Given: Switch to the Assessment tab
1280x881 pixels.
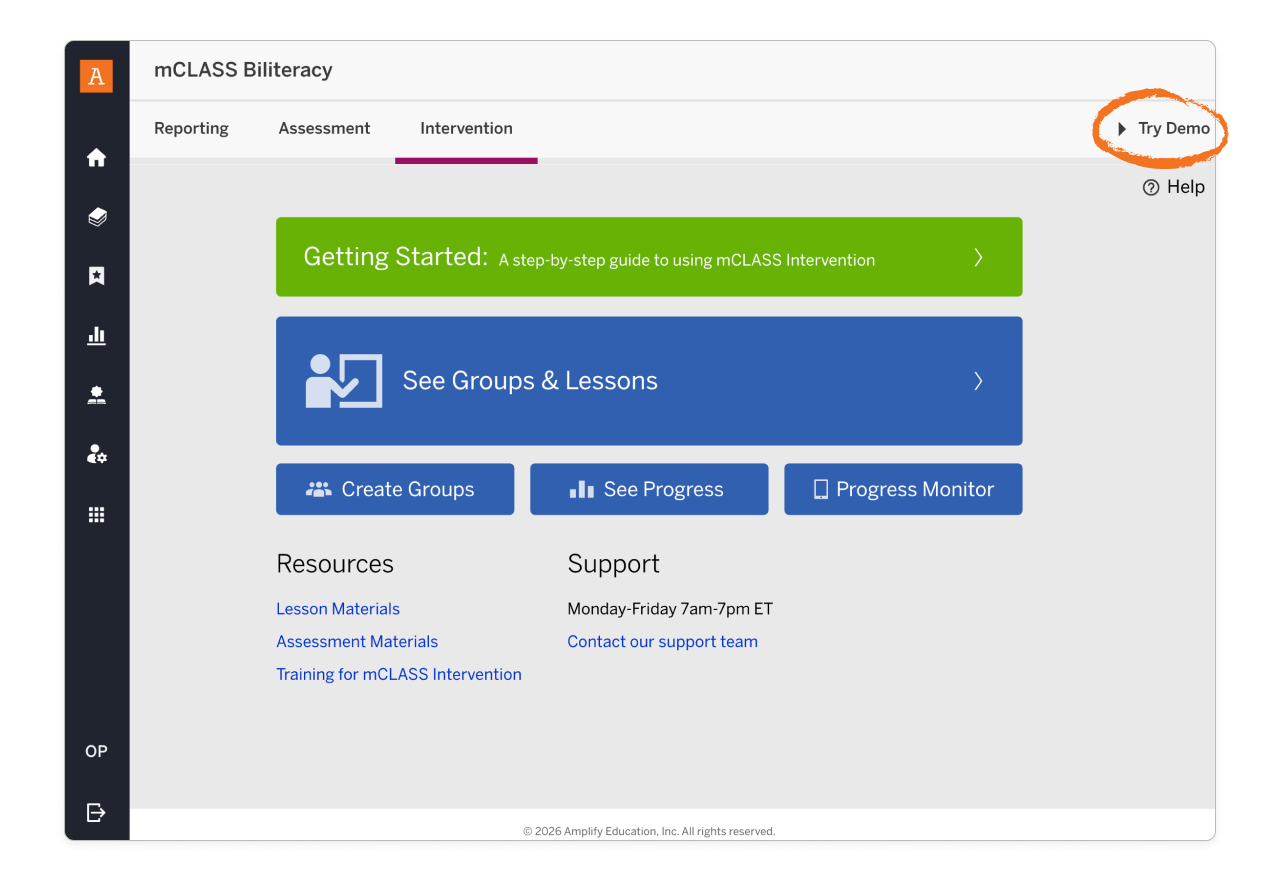Looking at the screenshot, I should click(x=324, y=128).
